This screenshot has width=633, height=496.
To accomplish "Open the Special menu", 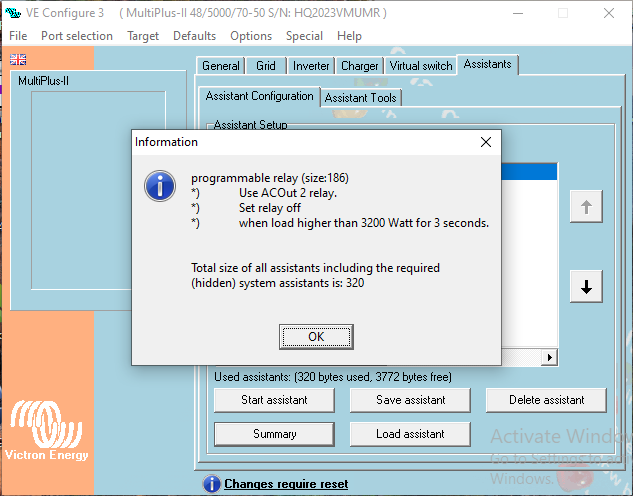I will tap(304, 36).
